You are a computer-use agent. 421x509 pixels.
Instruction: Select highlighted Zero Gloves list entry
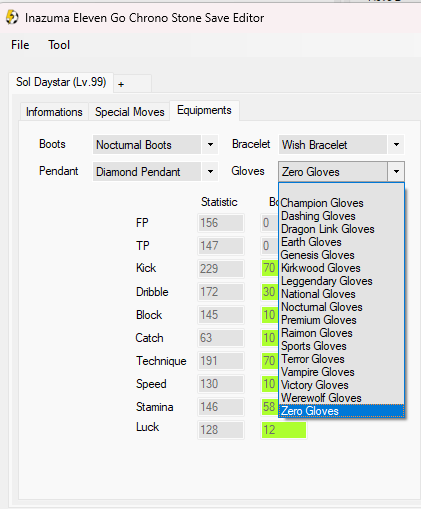click(x=341, y=411)
